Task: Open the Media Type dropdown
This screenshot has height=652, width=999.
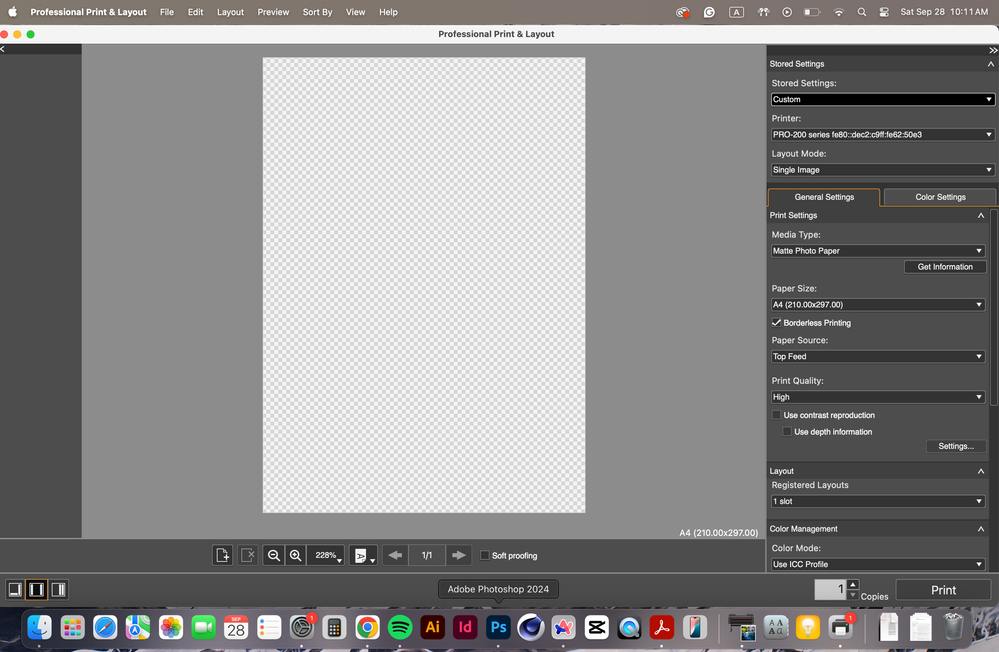Action: (x=878, y=250)
